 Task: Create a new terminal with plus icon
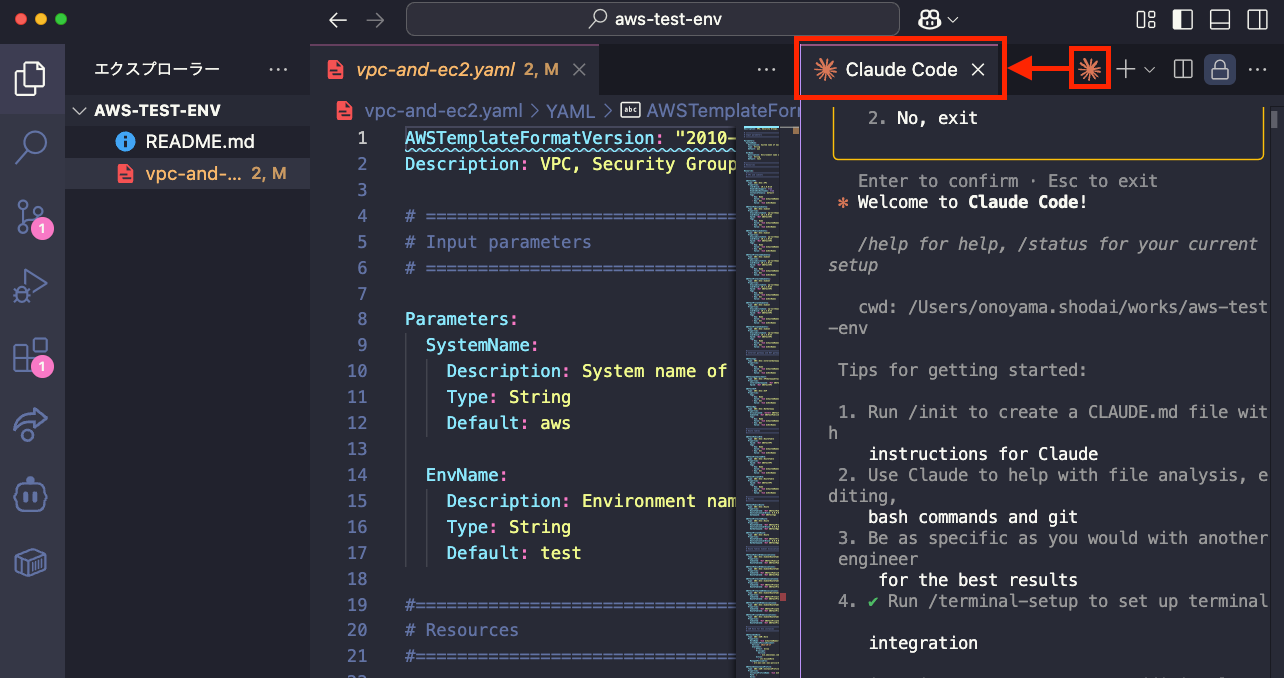pos(1127,69)
